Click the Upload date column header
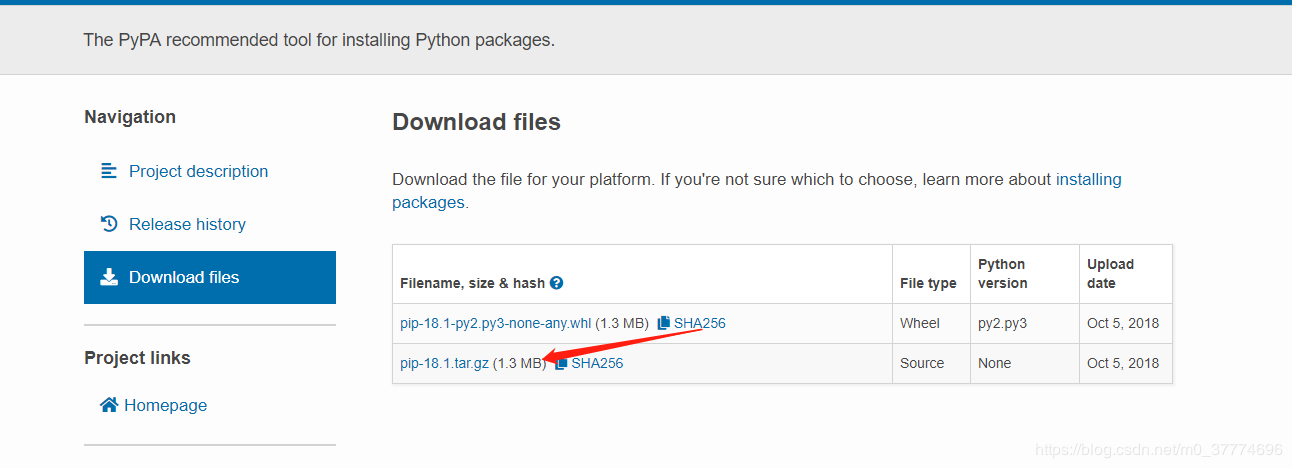This screenshot has height=468, width=1292. coord(1110,273)
